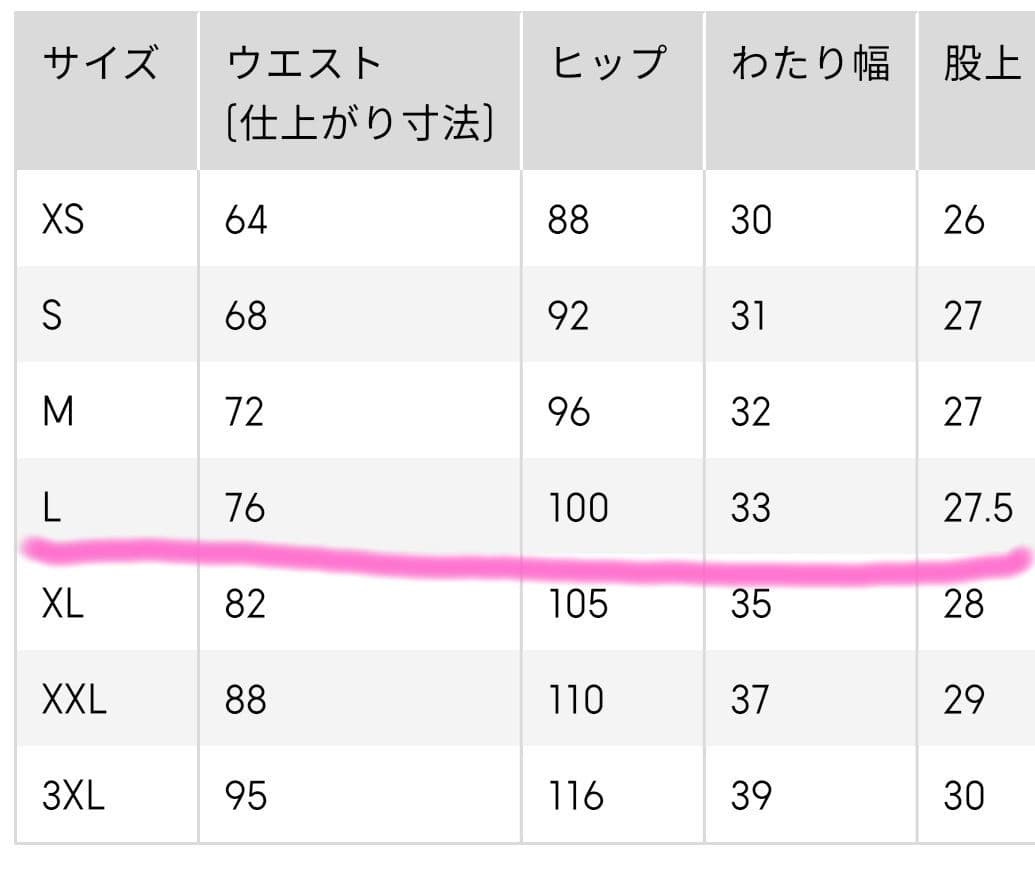The width and height of the screenshot is (1035, 880).
Task: Select the L size row label
Action: (x=51, y=508)
